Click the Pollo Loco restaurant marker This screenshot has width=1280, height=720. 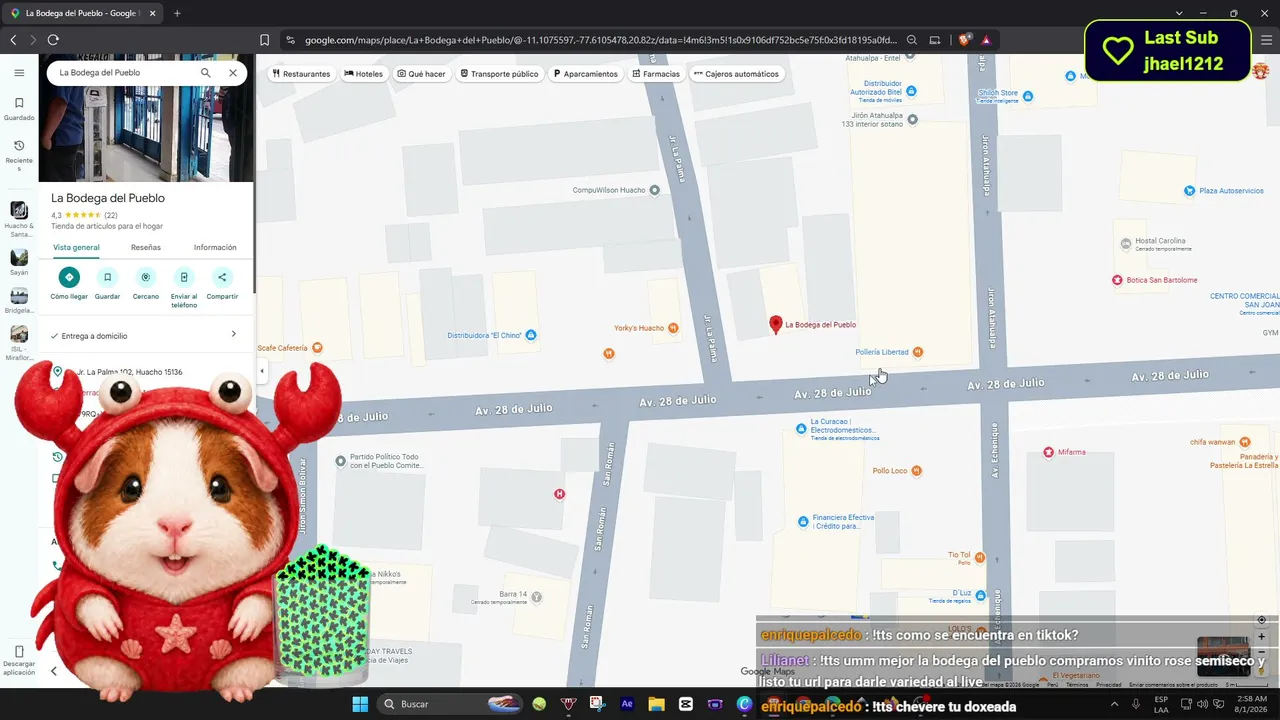(x=917, y=471)
